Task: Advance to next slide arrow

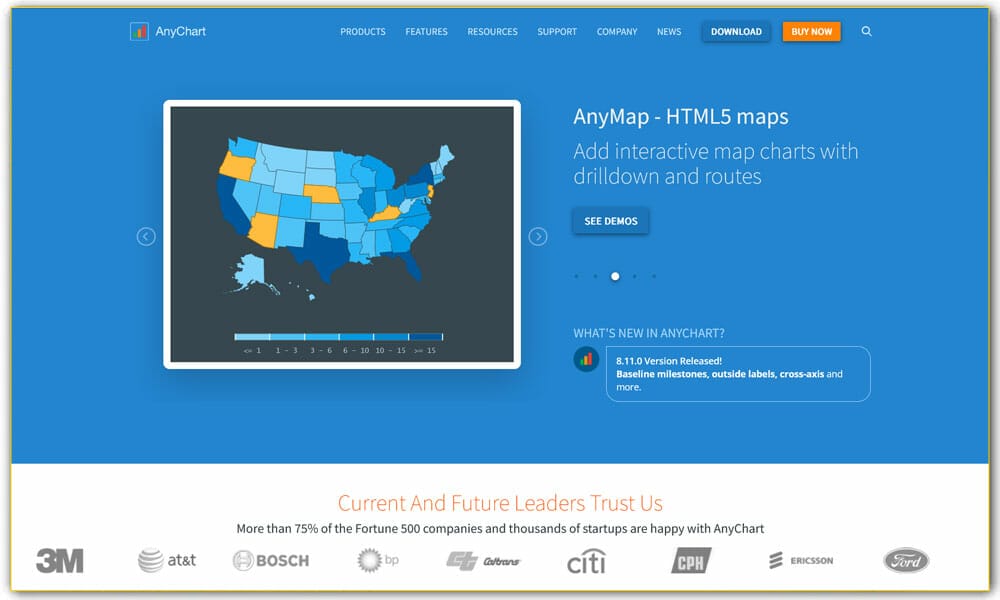Action: (538, 237)
